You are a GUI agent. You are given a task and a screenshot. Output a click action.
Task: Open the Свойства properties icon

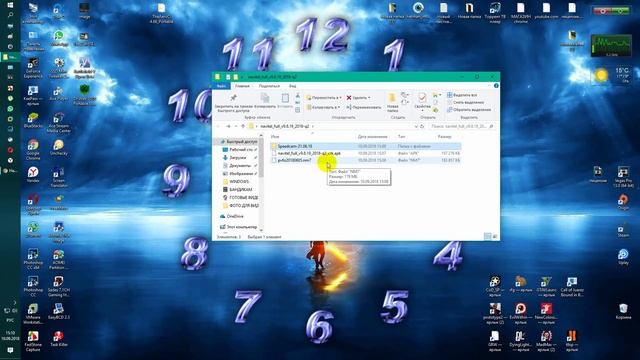[x=422, y=98]
